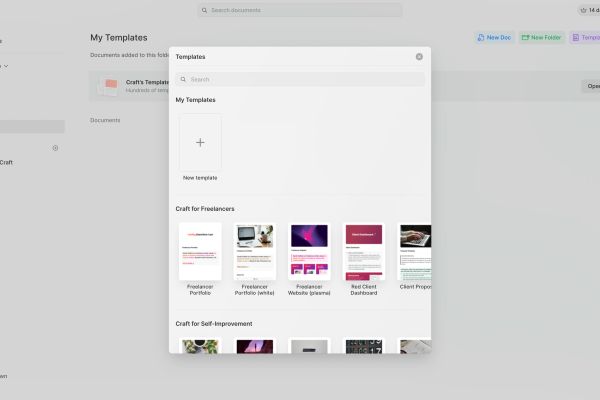Click the magnifier icon in Search documents bar
The image size is (600, 400).
(x=204, y=10)
